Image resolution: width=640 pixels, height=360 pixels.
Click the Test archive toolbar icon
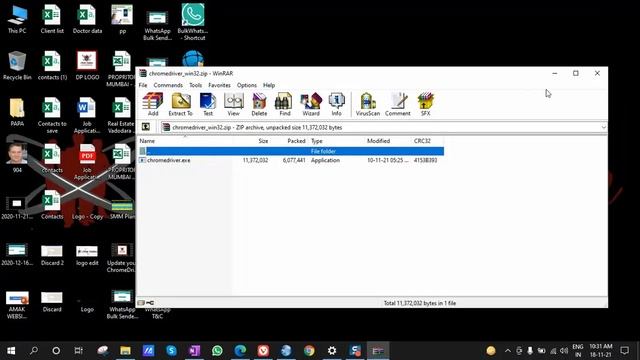[x=208, y=104]
